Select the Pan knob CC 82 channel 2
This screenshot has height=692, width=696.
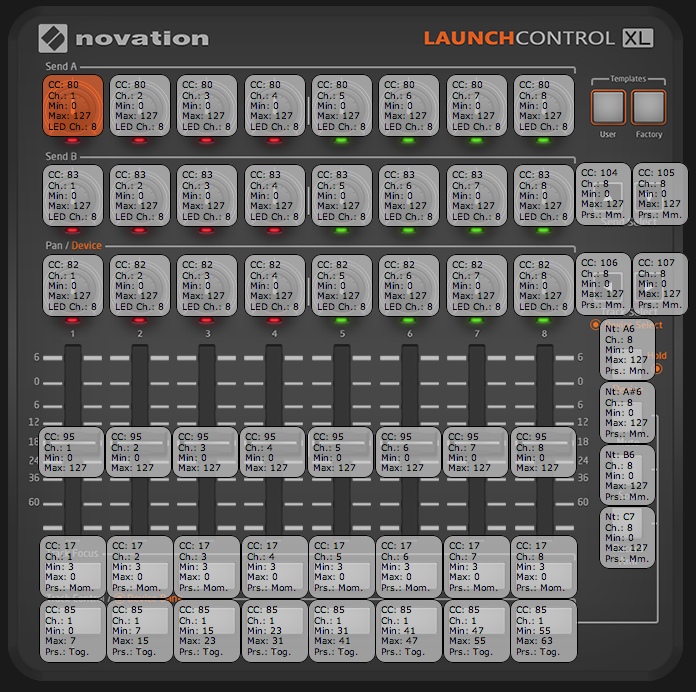139,285
